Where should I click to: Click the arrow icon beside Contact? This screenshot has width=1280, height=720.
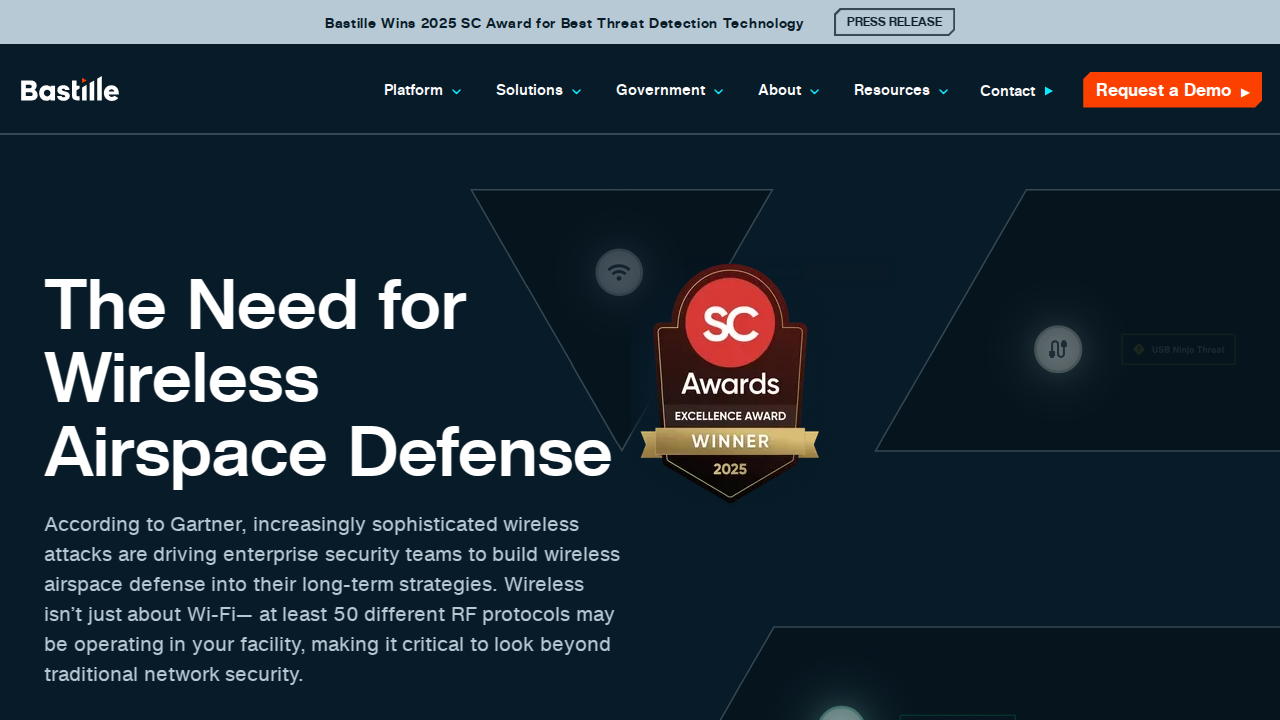(x=1048, y=91)
